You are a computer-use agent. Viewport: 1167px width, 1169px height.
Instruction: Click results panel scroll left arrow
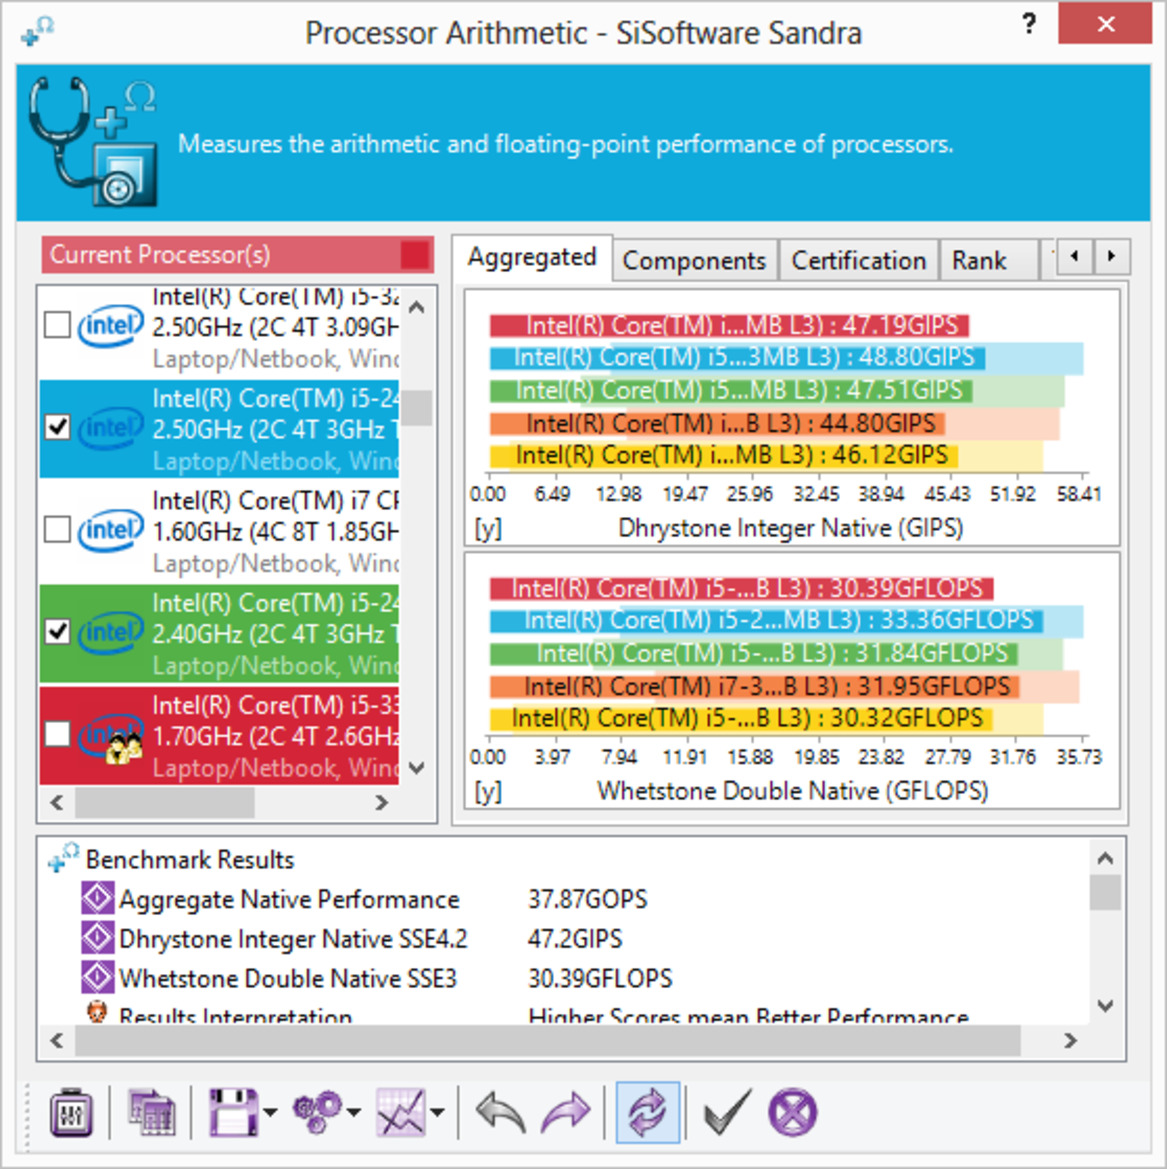coord(57,1040)
